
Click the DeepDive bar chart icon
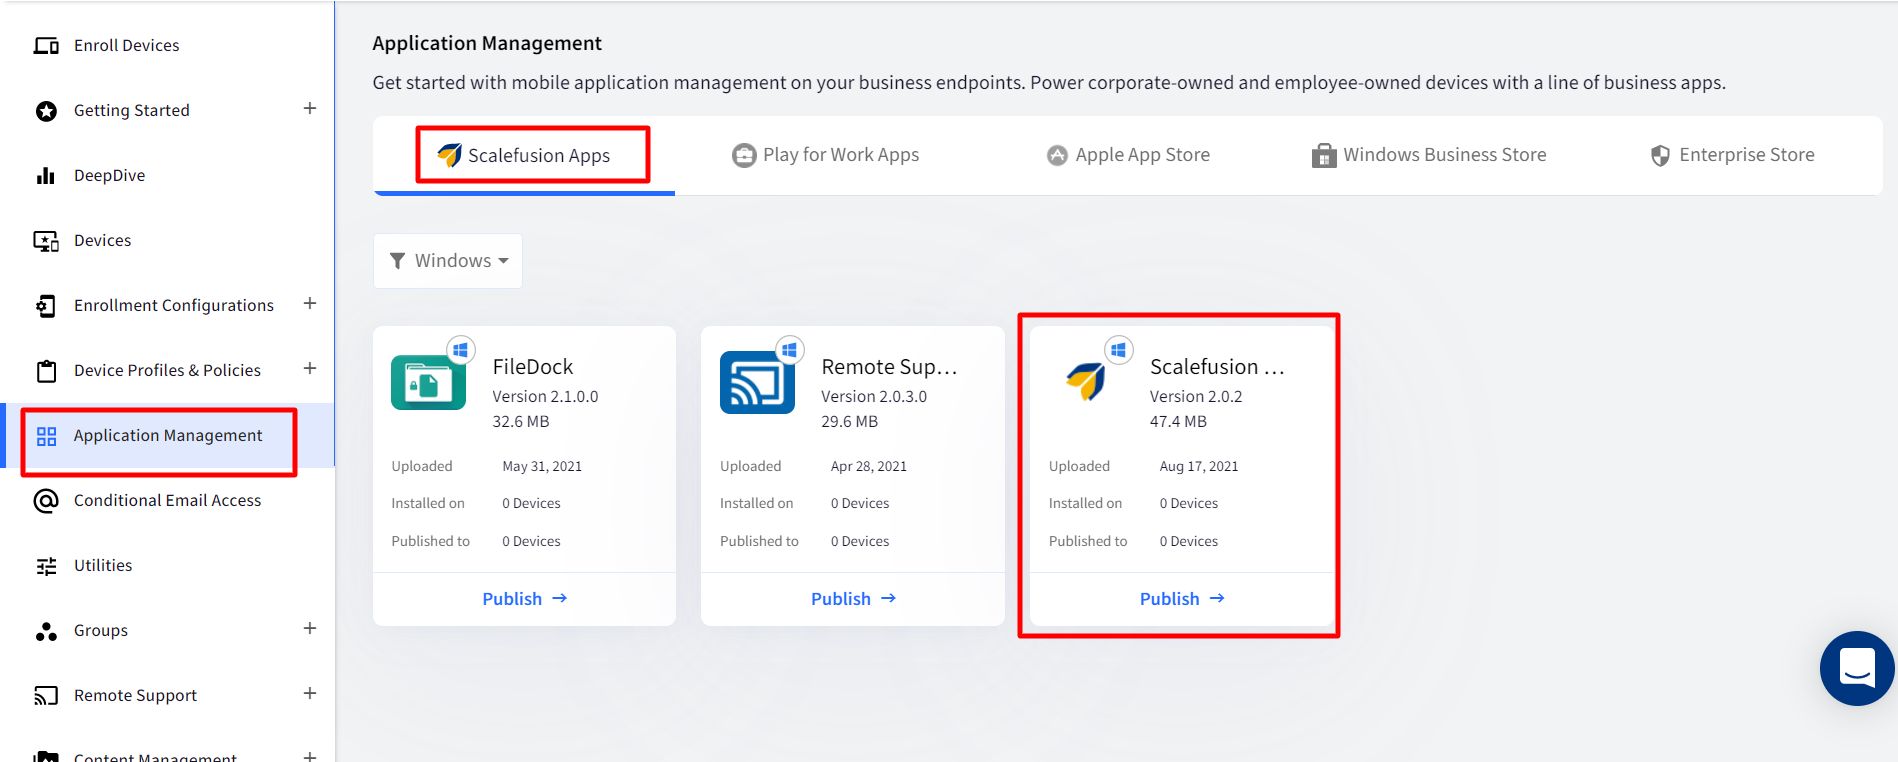pyautogui.click(x=46, y=176)
